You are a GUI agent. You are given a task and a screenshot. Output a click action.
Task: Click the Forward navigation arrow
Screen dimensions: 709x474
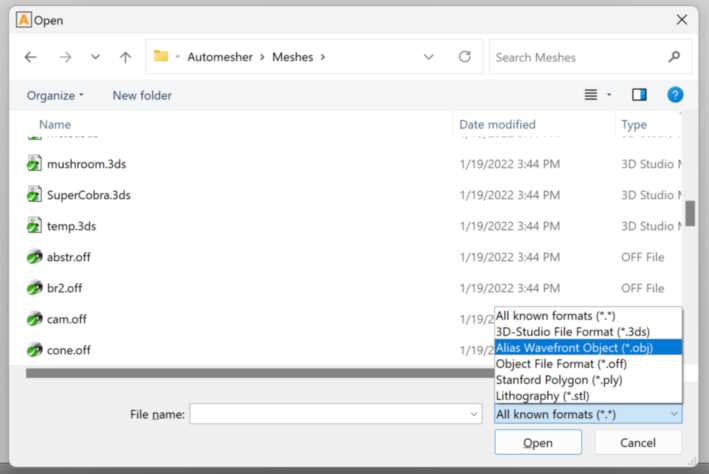(66, 57)
